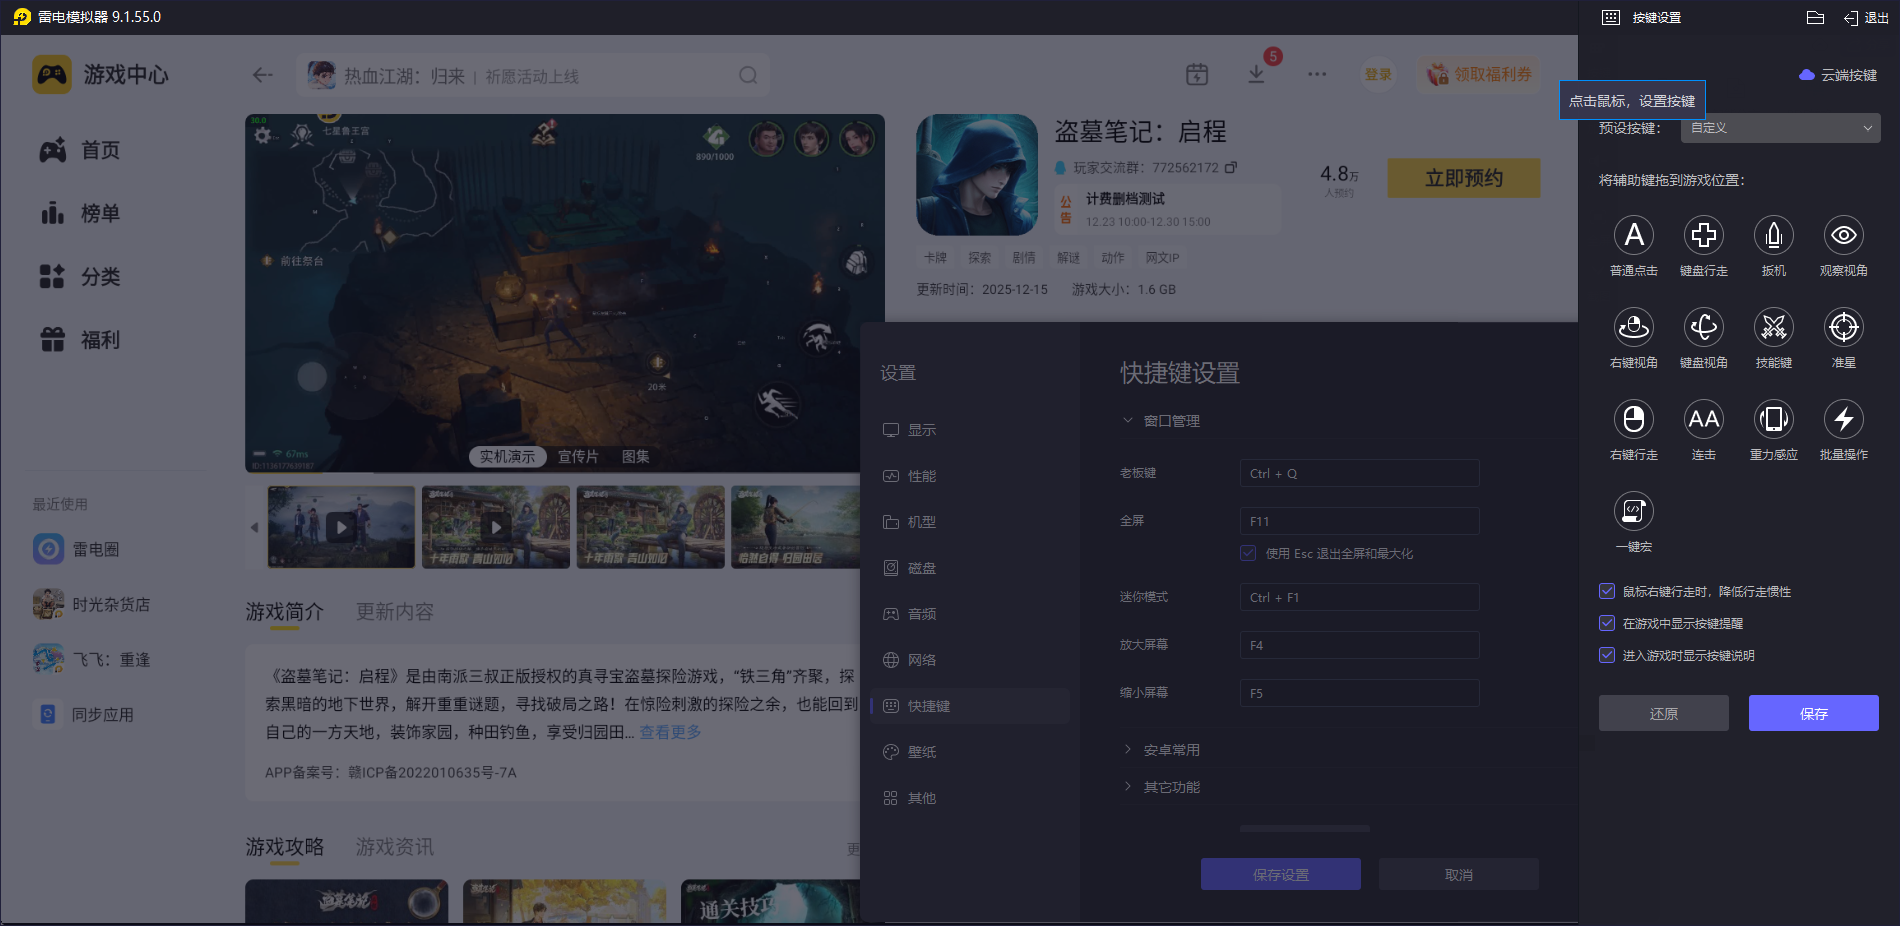Launch 飞飞：重逢 from recently used
Image resolution: width=1900 pixels, height=926 pixels.
click(91, 659)
